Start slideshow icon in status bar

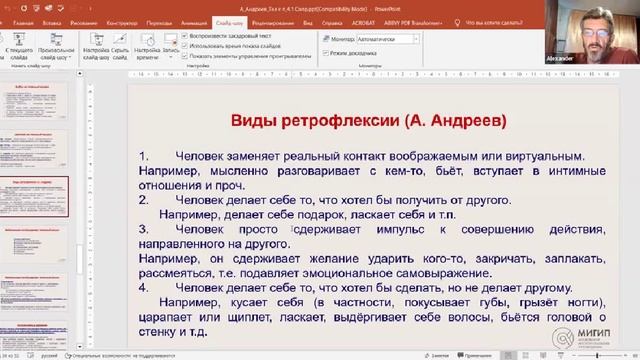(561, 356)
